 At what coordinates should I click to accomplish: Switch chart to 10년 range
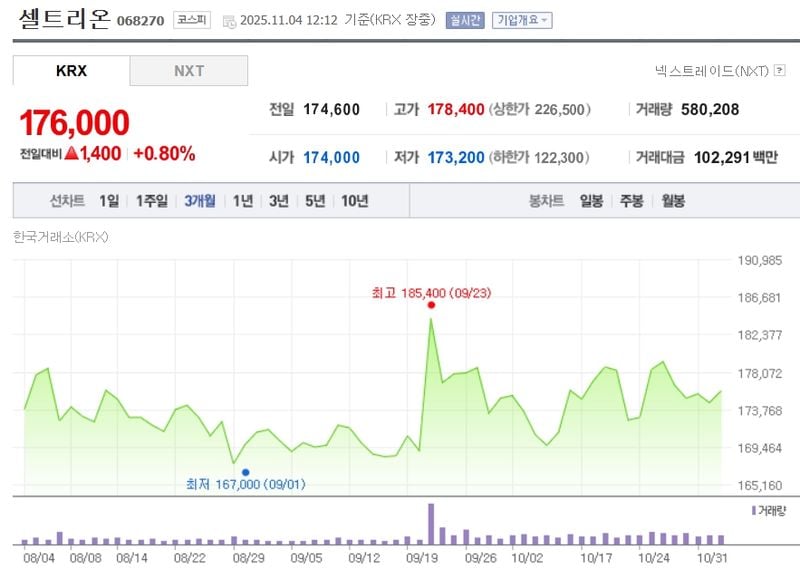(x=354, y=201)
